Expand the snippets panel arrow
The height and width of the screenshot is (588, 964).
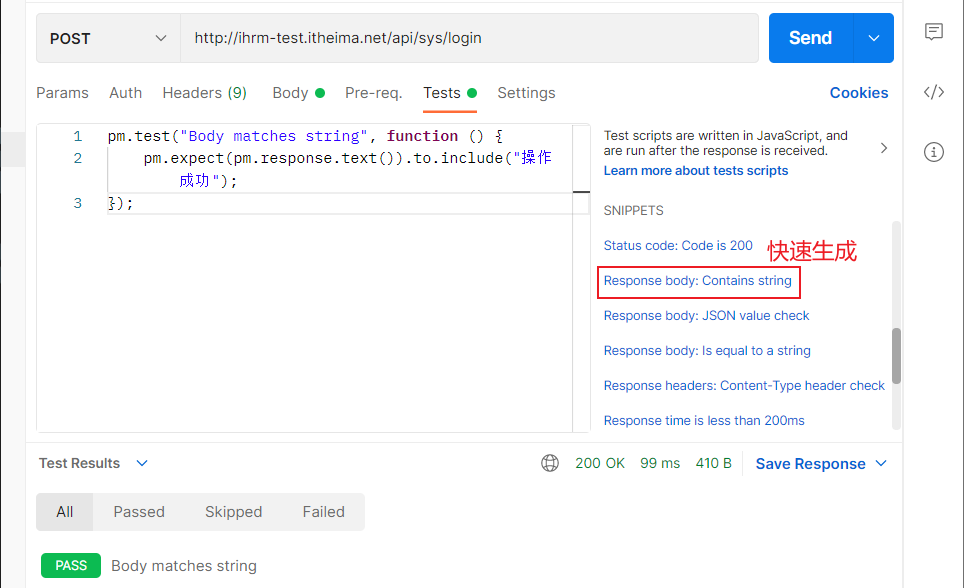883,148
